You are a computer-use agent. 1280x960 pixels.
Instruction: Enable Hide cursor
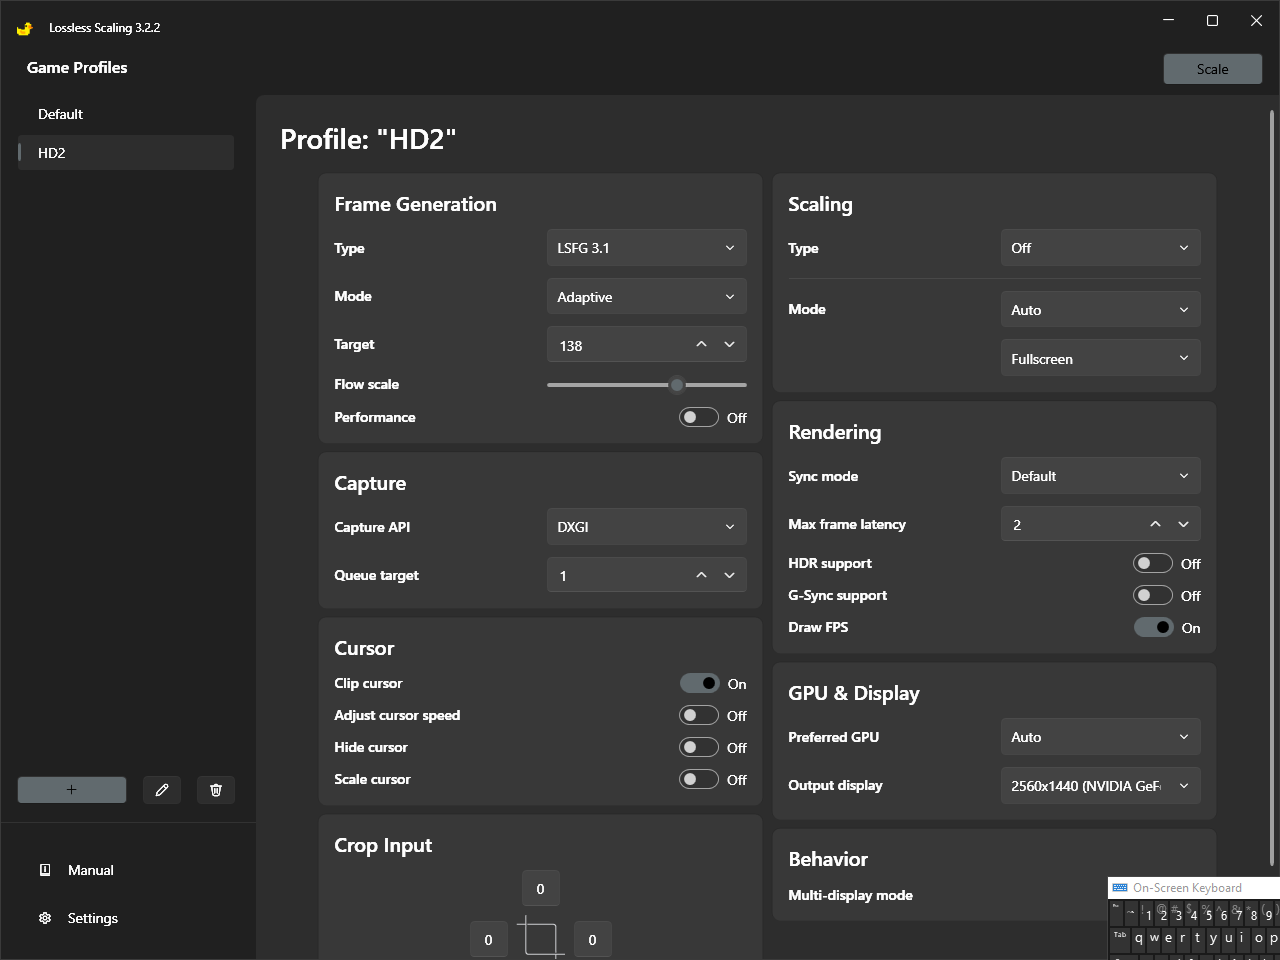click(699, 747)
